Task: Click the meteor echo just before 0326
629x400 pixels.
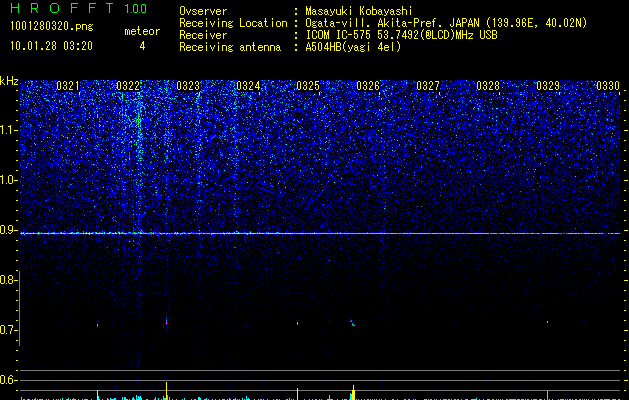Action: [x=352, y=323]
